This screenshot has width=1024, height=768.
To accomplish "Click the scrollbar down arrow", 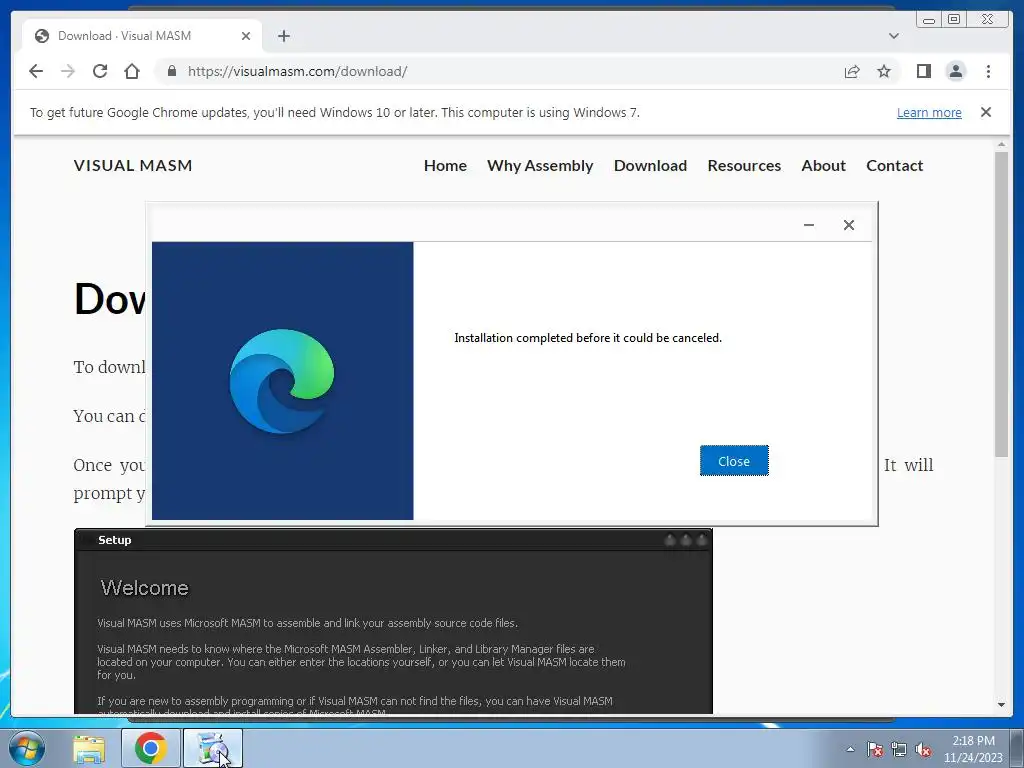I will [x=1001, y=705].
